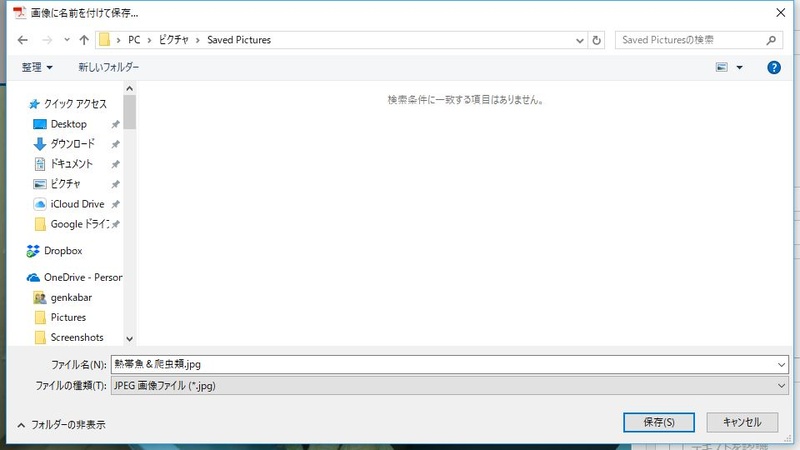Viewport: 800px width, 450px height.
Task: Click the Documents page icon
Action: tap(40, 164)
